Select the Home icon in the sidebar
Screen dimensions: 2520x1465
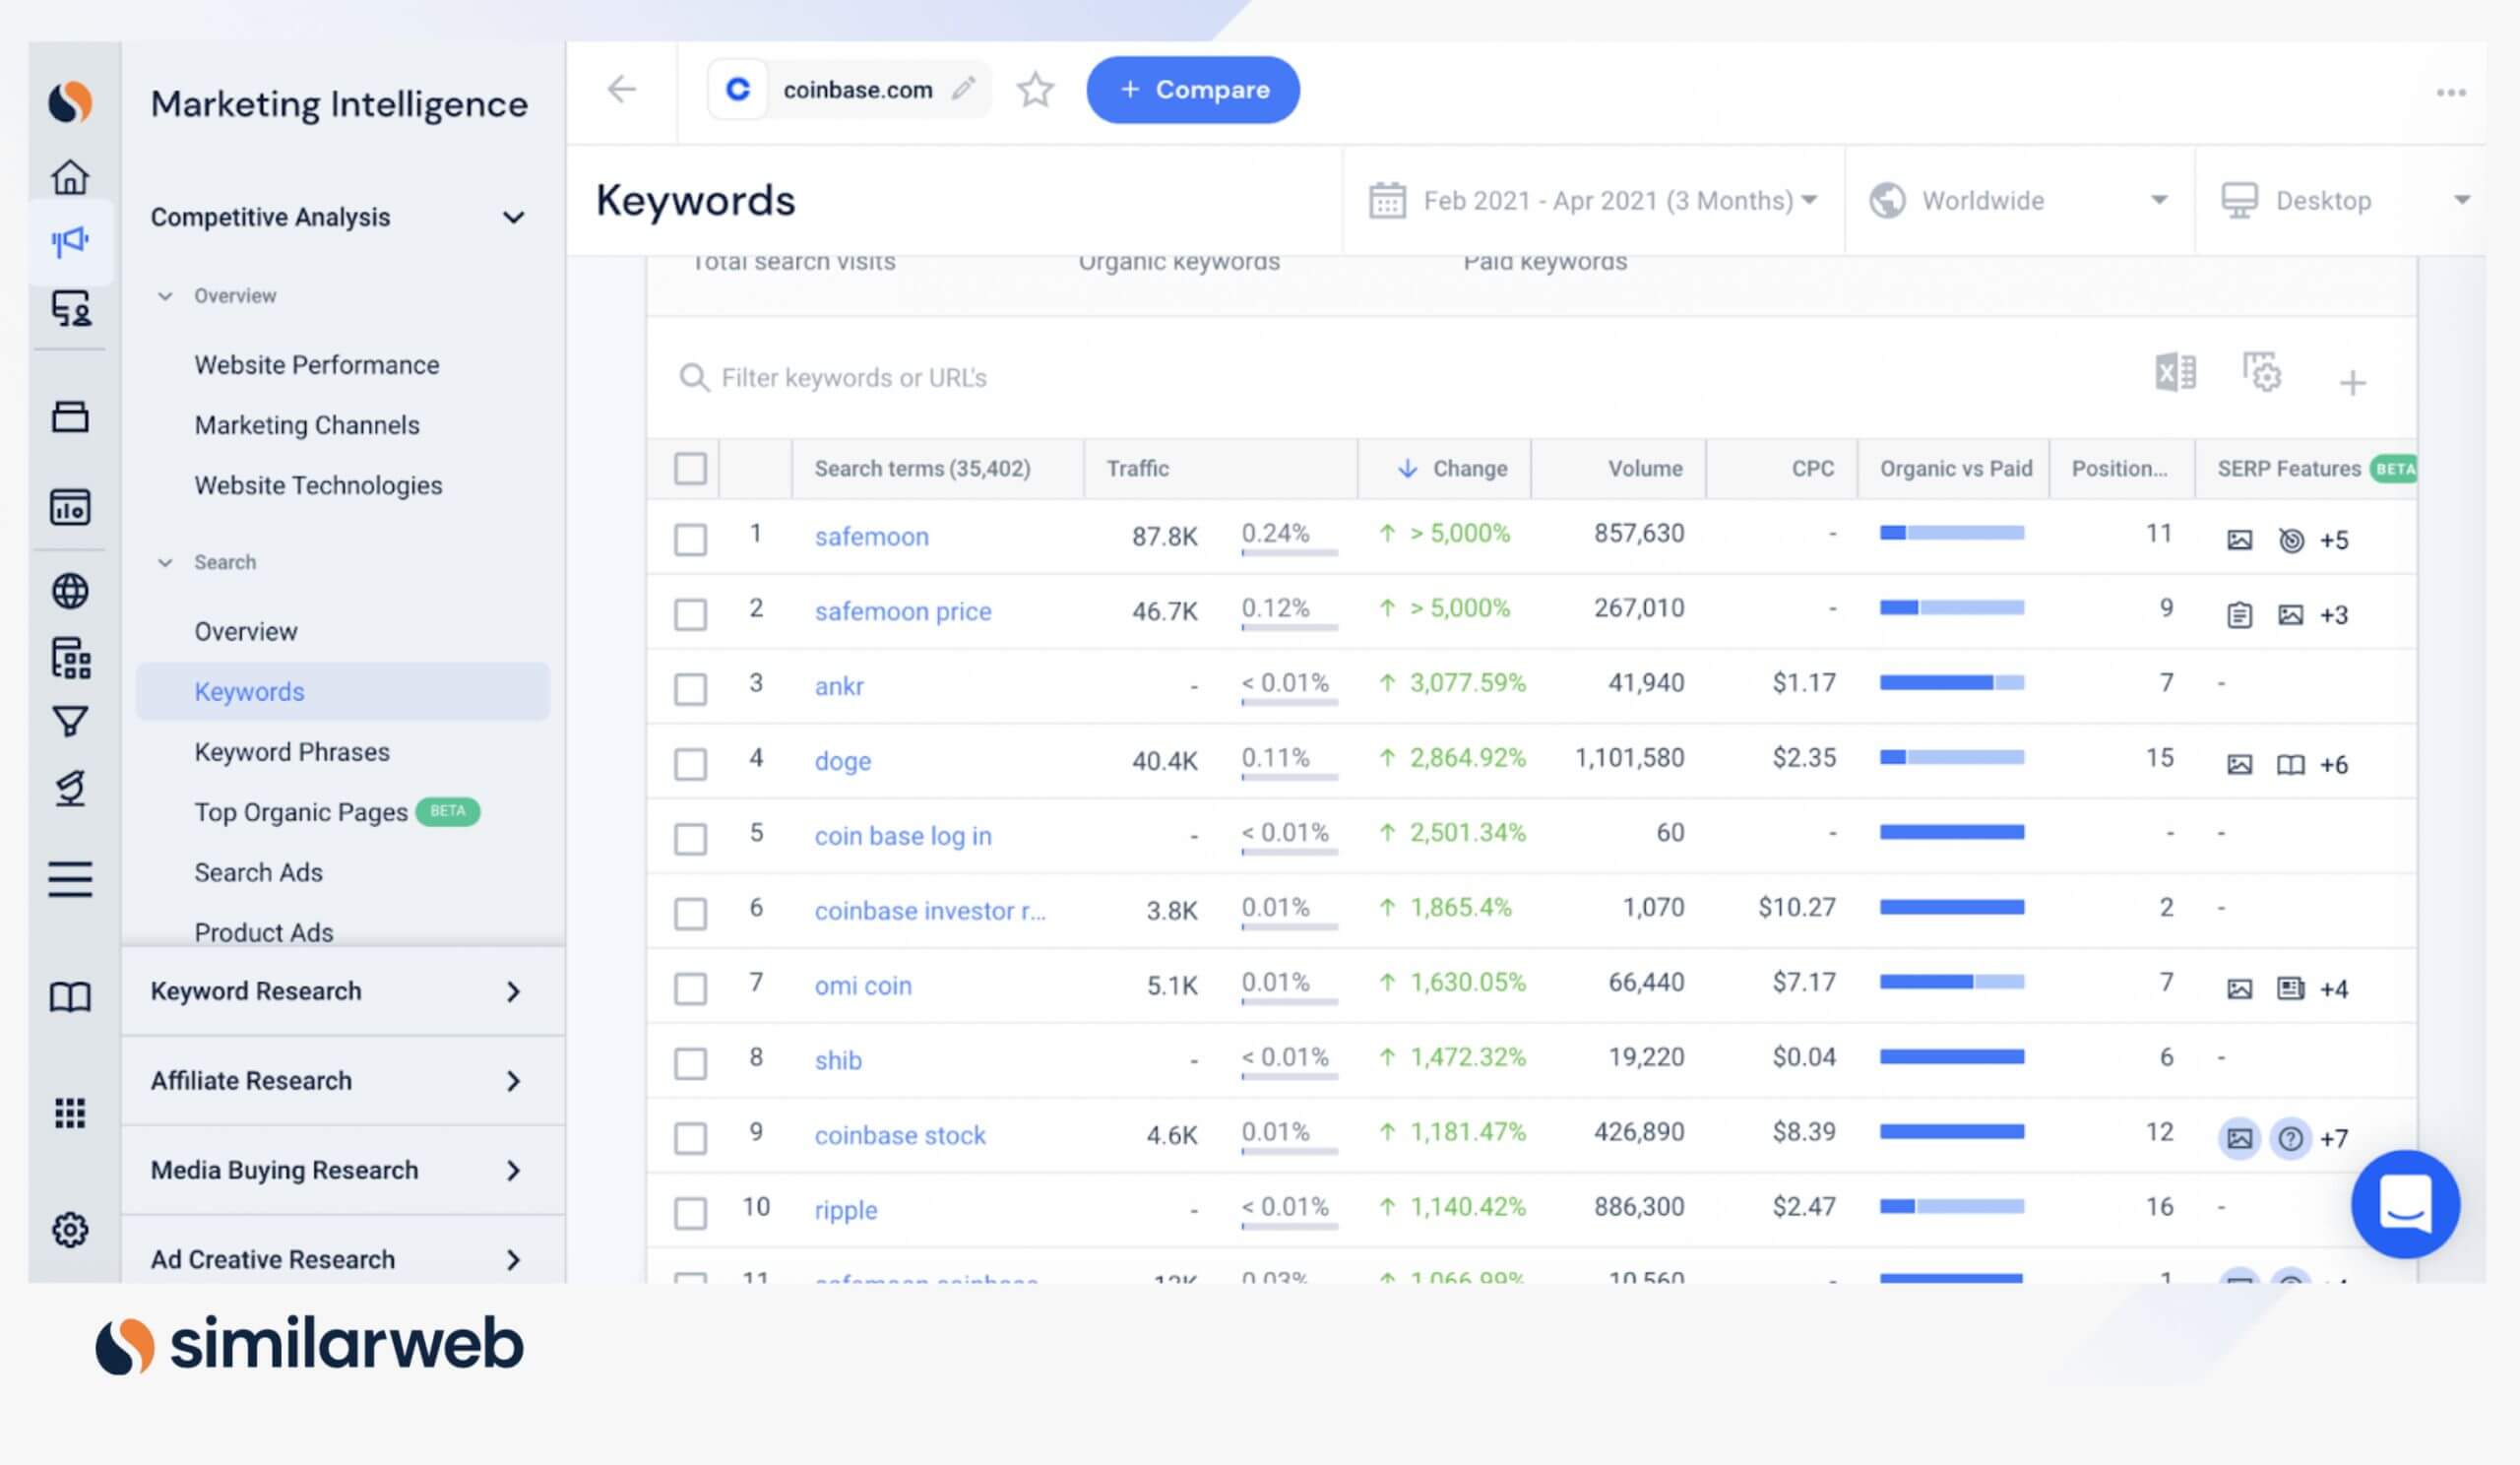click(70, 175)
